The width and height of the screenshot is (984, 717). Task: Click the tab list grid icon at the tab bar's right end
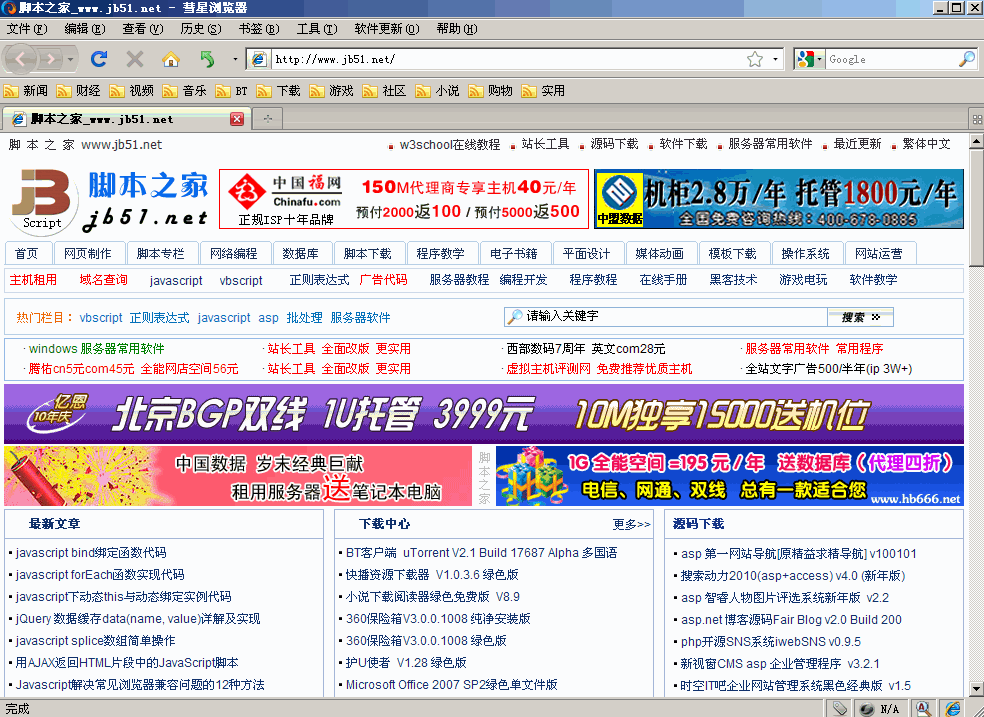pyautogui.click(x=976, y=119)
